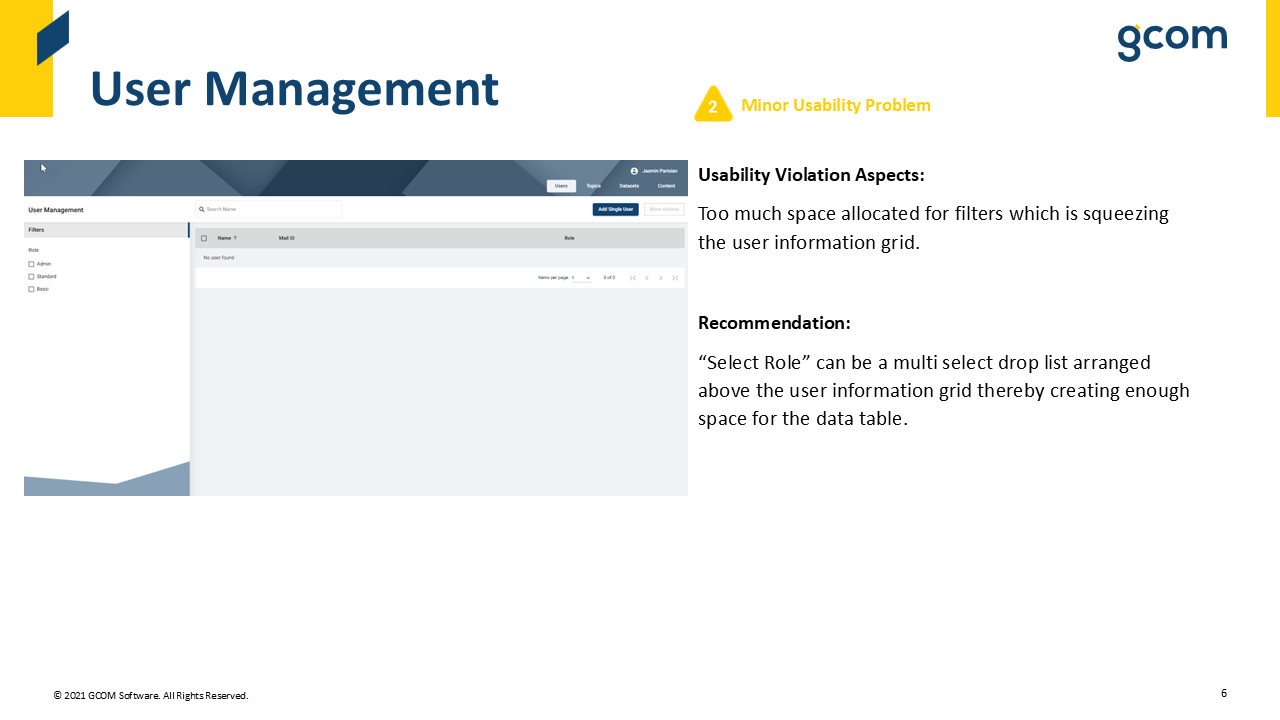Click the yellow warning triangle icon
This screenshot has width=1280, height=720.
(x=713, y=105)
